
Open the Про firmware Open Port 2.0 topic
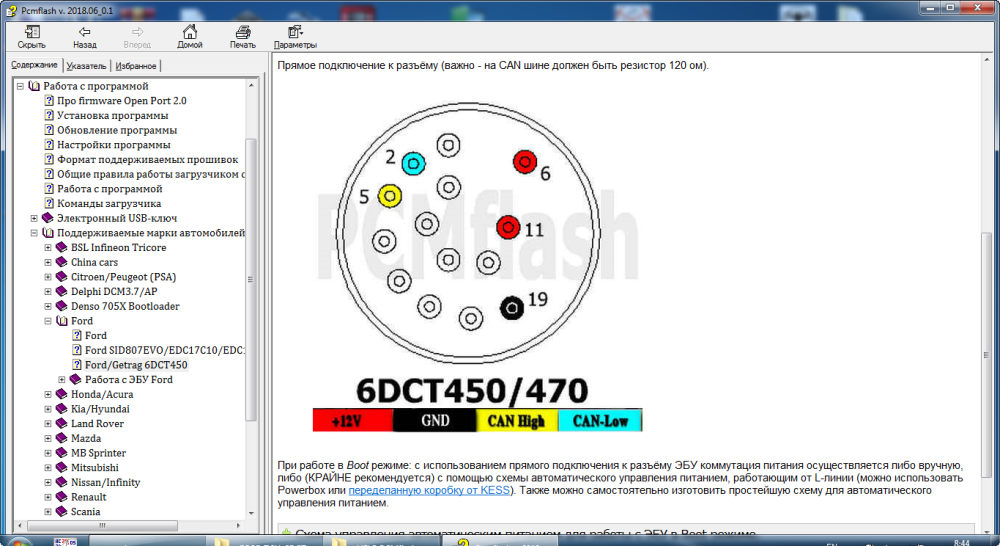(x=122, y=101)
